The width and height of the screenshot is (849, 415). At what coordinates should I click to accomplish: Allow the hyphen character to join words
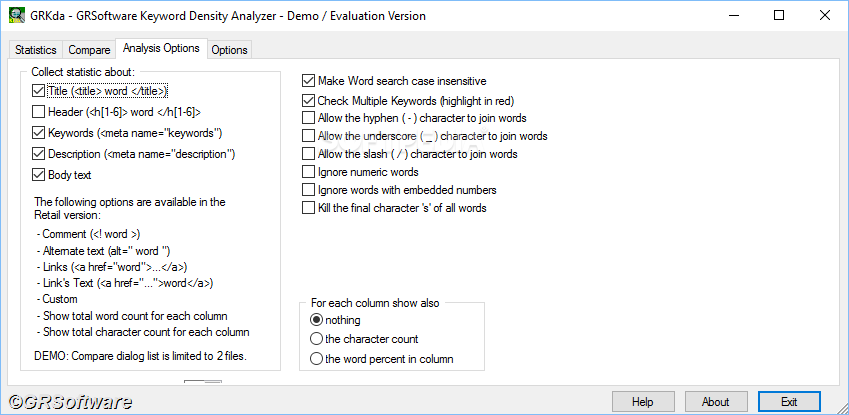308,118
